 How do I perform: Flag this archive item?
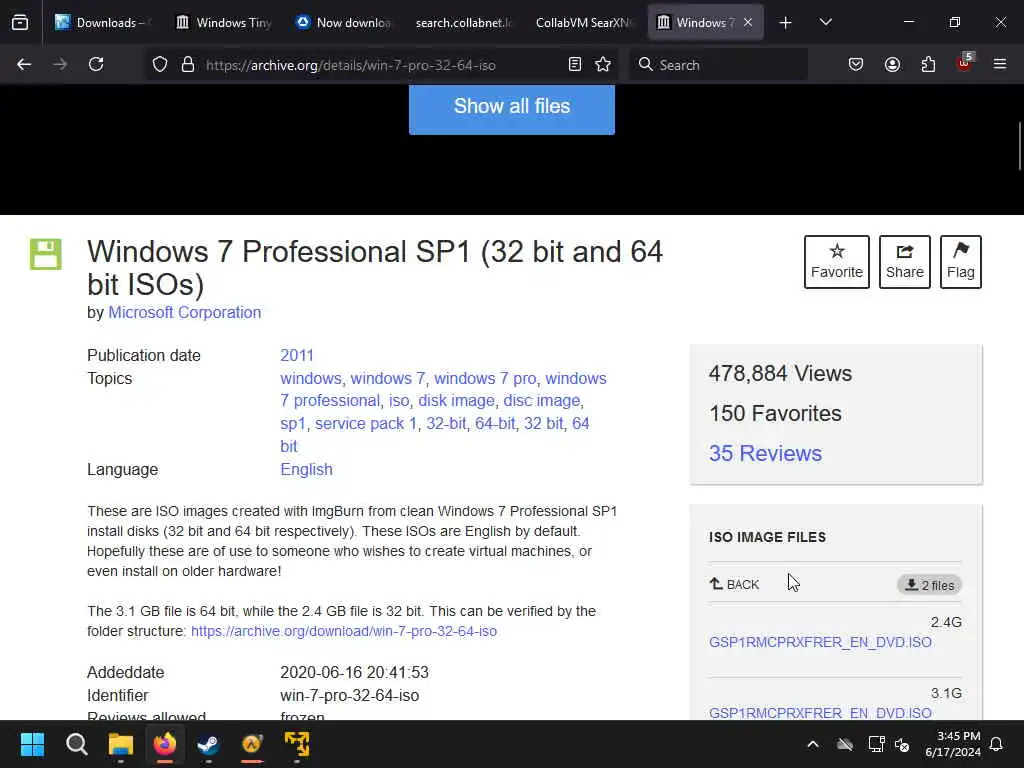coord(961,262)
